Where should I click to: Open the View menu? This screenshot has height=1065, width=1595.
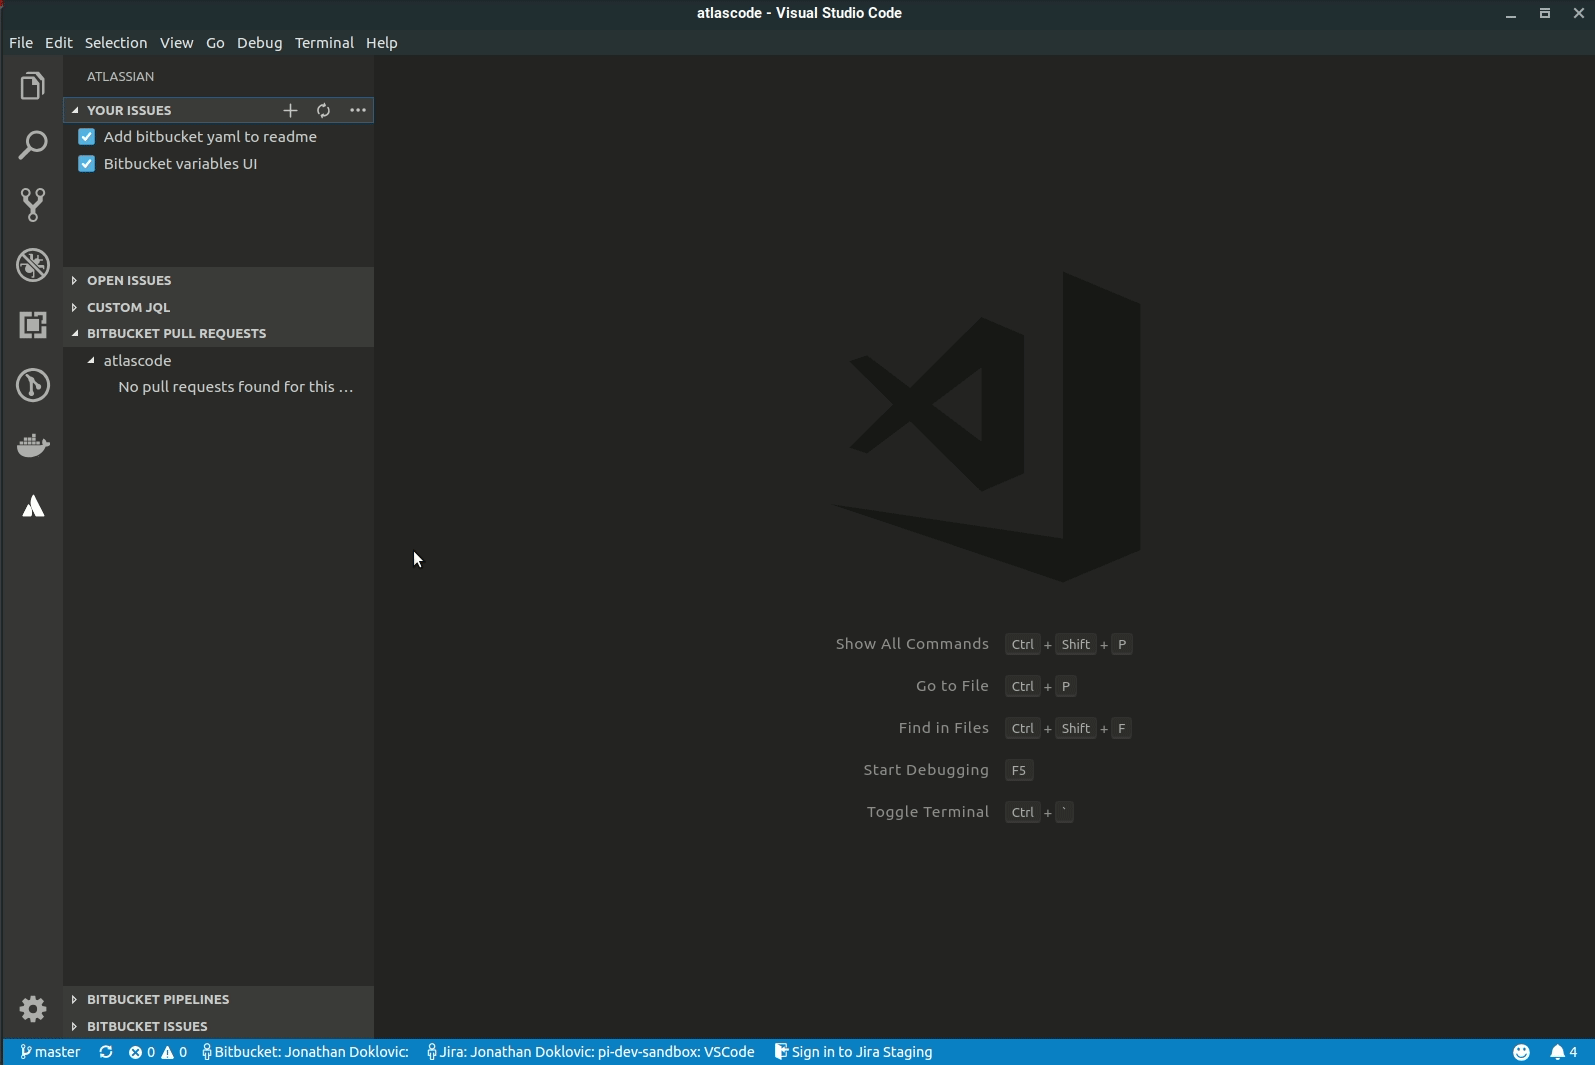point(176,43)
